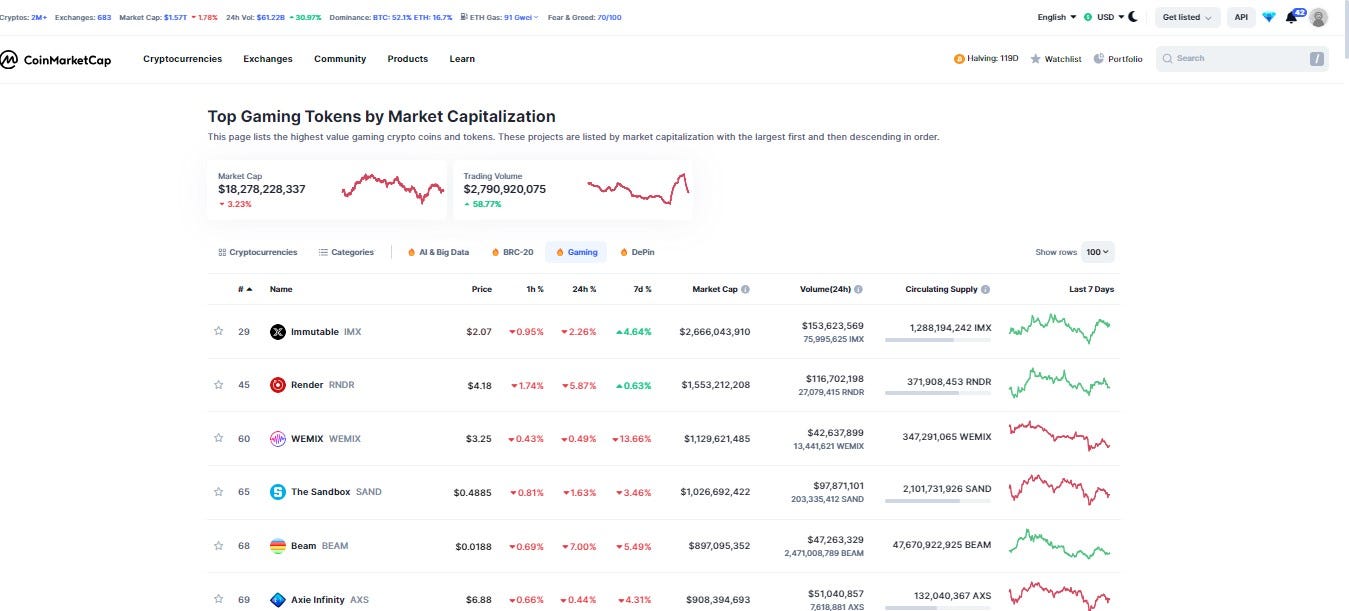Click the WEMIX coin icon
This screenshot has width=1349, height=611.
pyautogui.click(x=278, y=439)
